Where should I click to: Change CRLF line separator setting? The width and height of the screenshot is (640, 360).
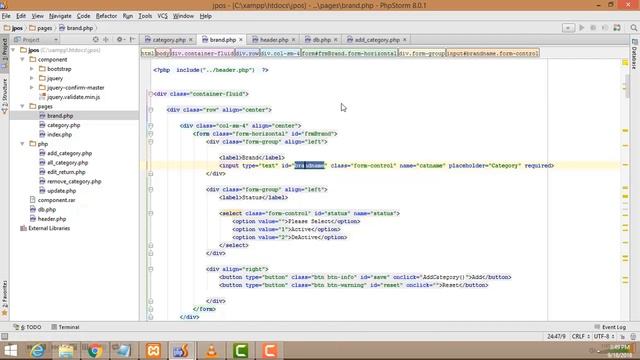[x=581, y=337]
